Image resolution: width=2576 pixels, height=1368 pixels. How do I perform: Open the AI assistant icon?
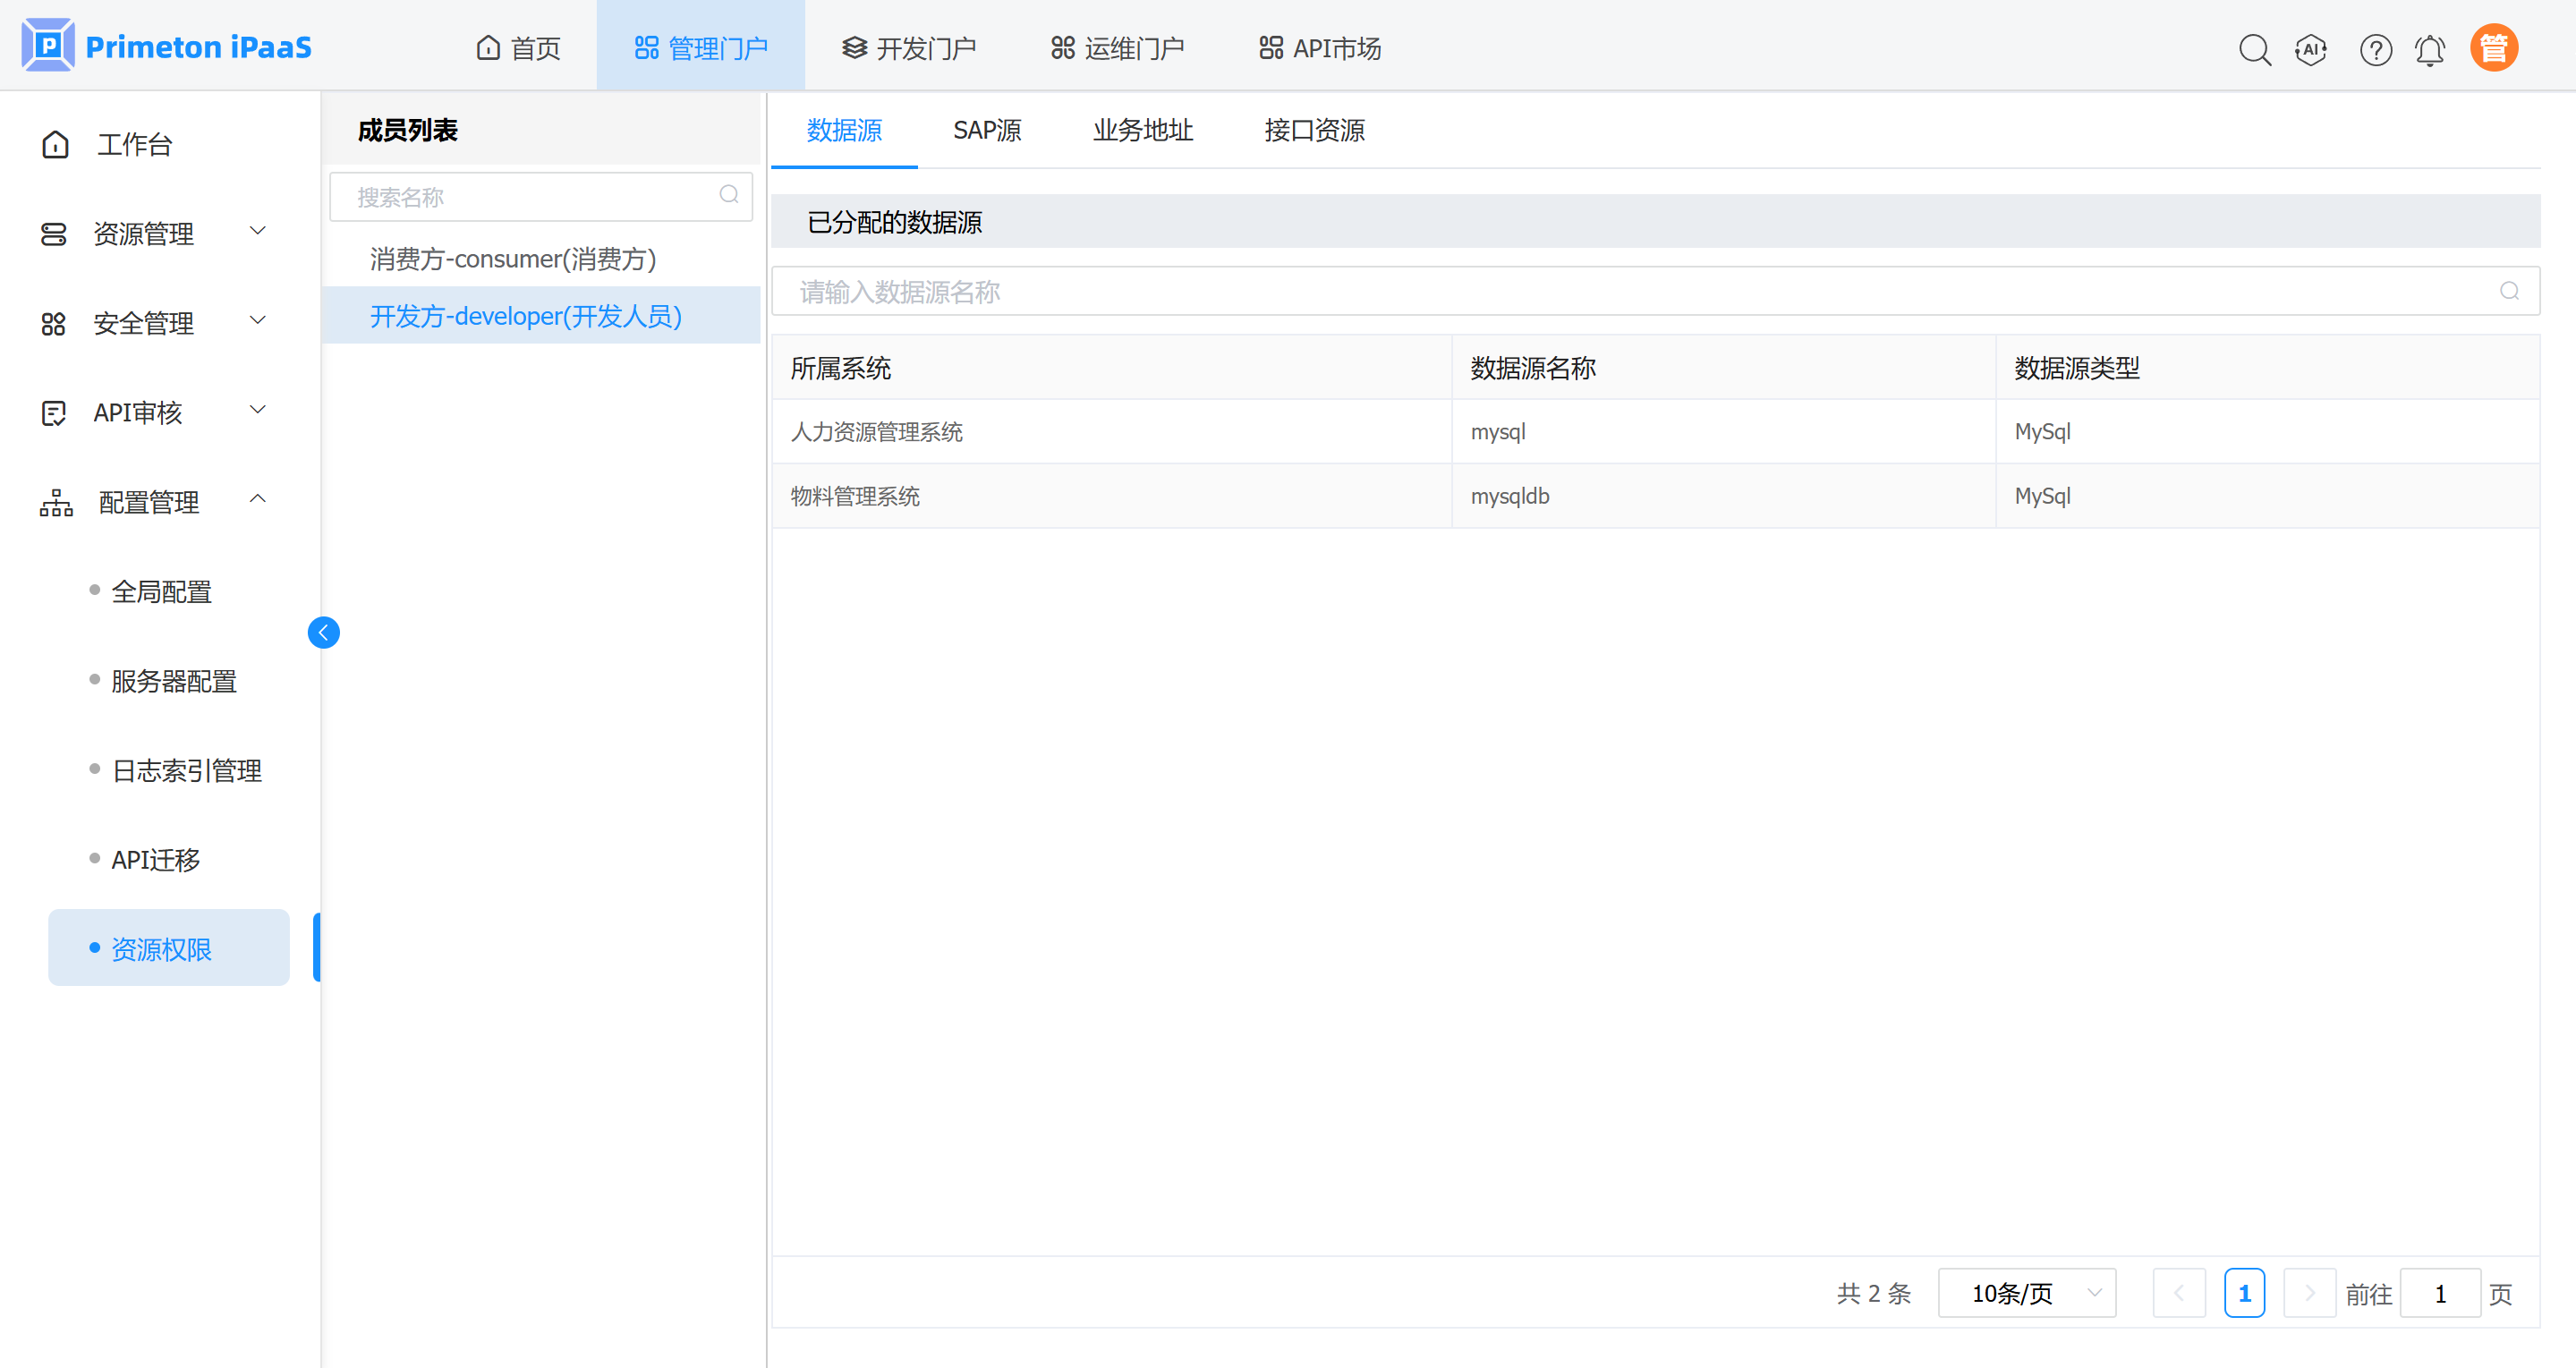tap(2311, 48)
